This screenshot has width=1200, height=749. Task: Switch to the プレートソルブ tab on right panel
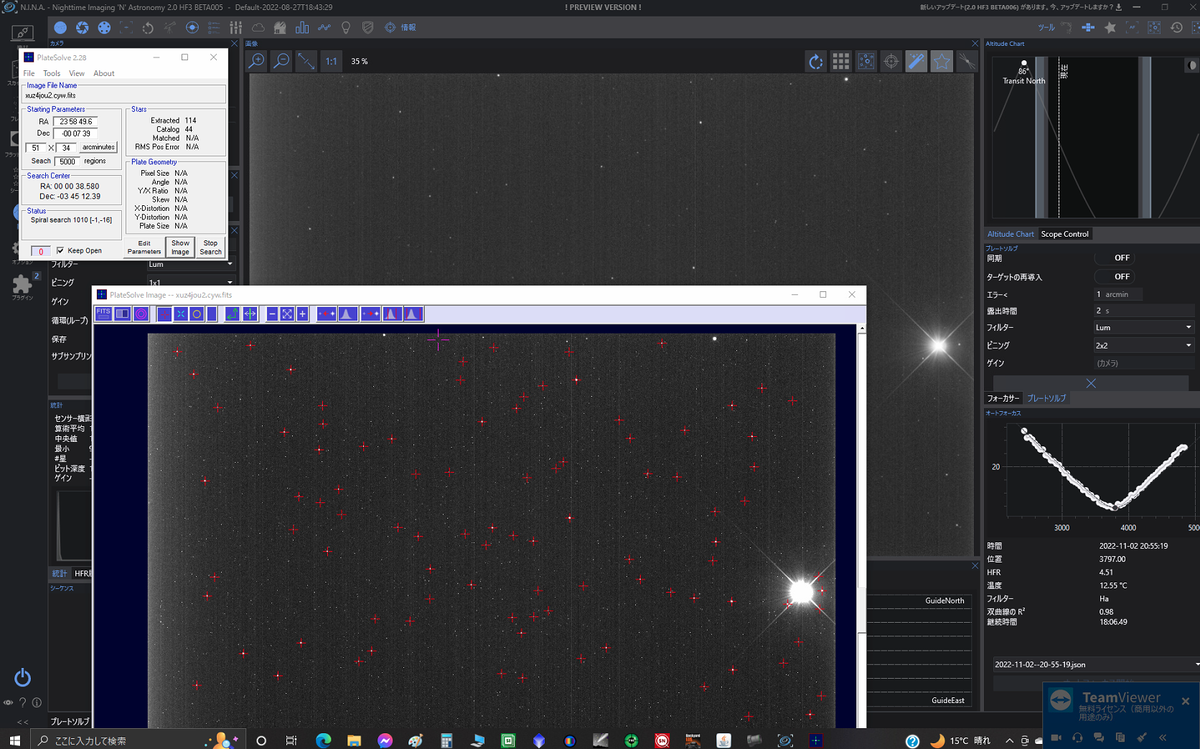(x=1047, y=398)
